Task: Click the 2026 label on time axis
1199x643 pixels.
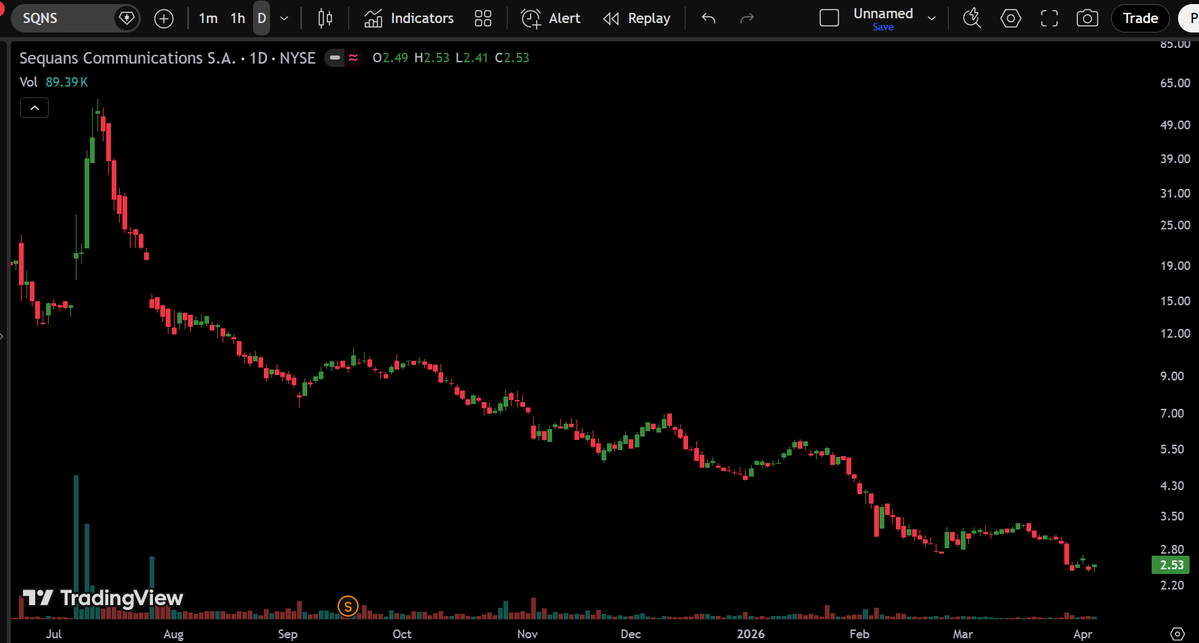Action: pos(750,634)
